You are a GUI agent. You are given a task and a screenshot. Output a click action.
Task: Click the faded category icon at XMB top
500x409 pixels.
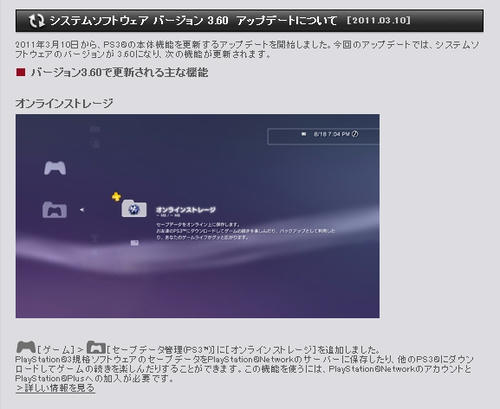click(x=95, y=129)
